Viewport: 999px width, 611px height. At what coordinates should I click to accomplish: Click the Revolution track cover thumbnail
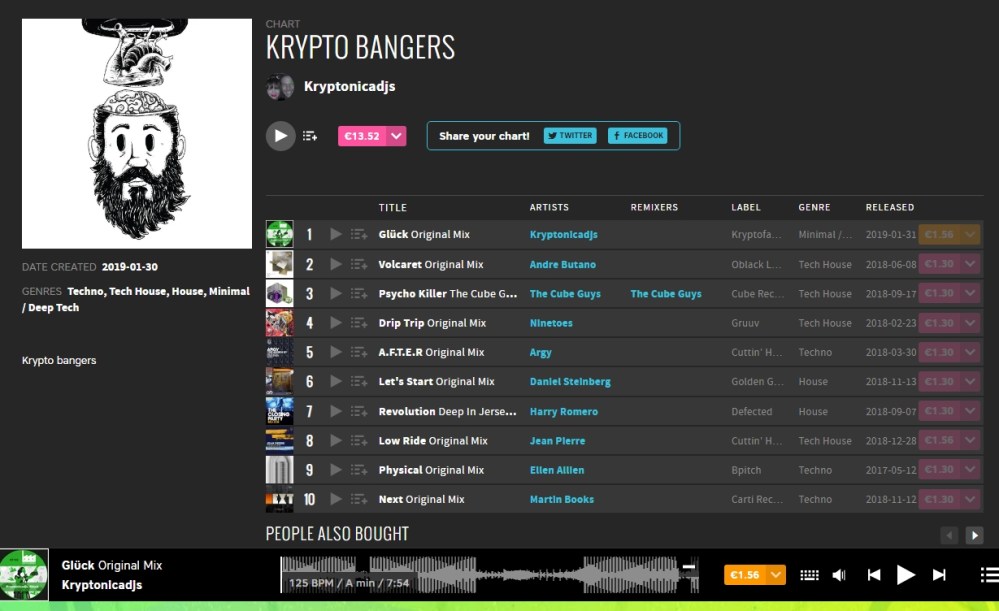(x=279, y=411)
